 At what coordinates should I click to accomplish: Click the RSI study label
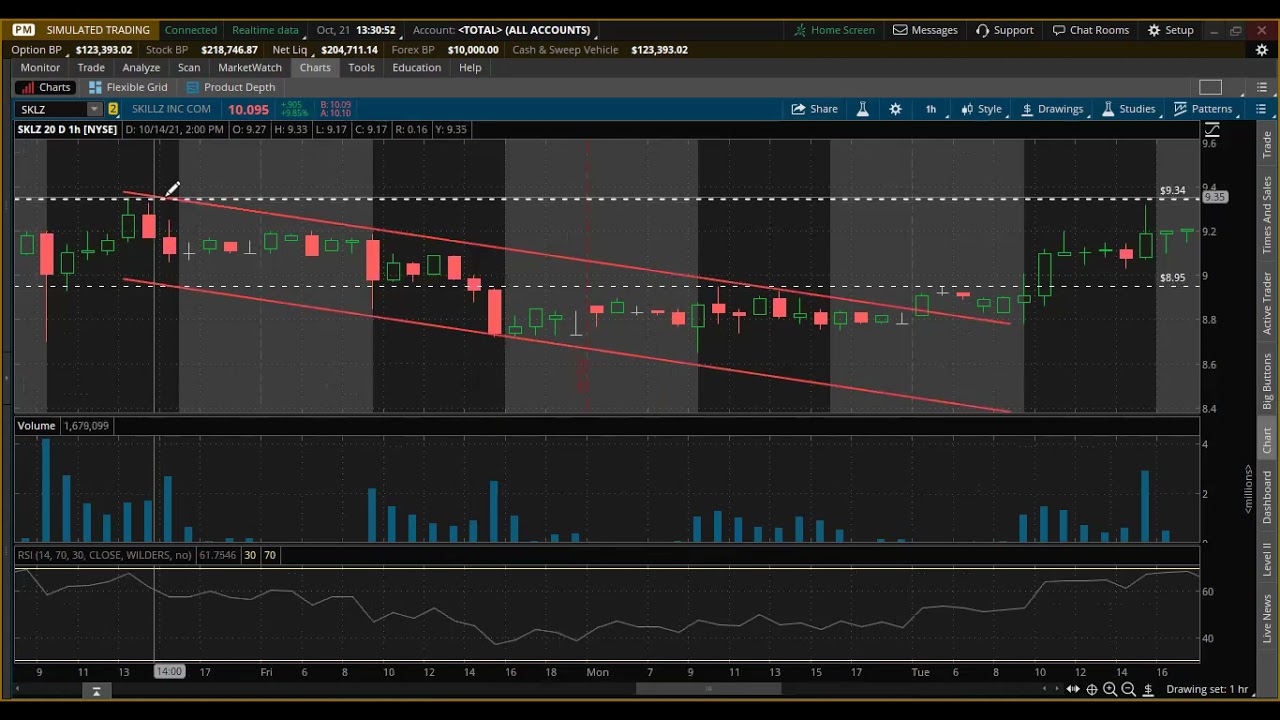point(104,555)
